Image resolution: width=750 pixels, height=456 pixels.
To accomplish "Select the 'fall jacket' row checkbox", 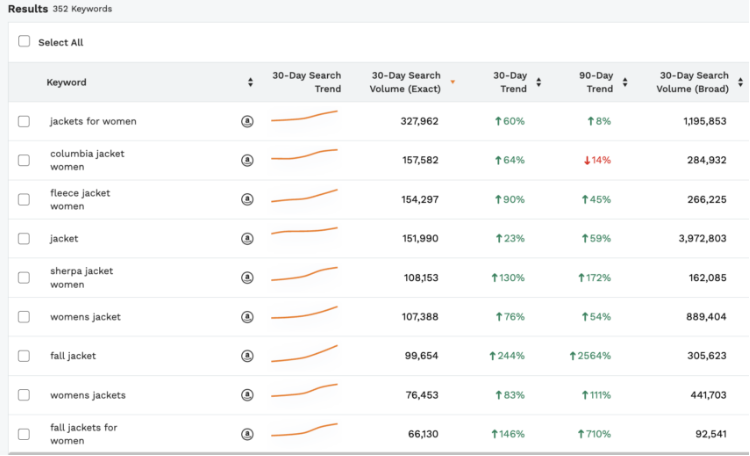I will (x=24, y=356).
